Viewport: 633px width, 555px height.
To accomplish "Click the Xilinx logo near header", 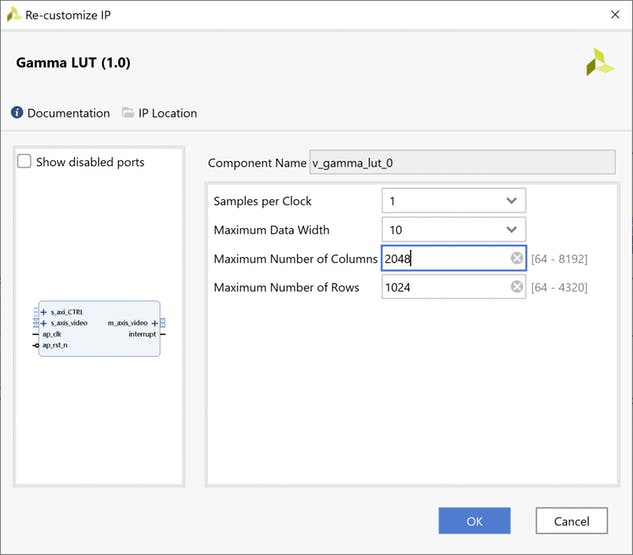I will click(x=600, y=62).
